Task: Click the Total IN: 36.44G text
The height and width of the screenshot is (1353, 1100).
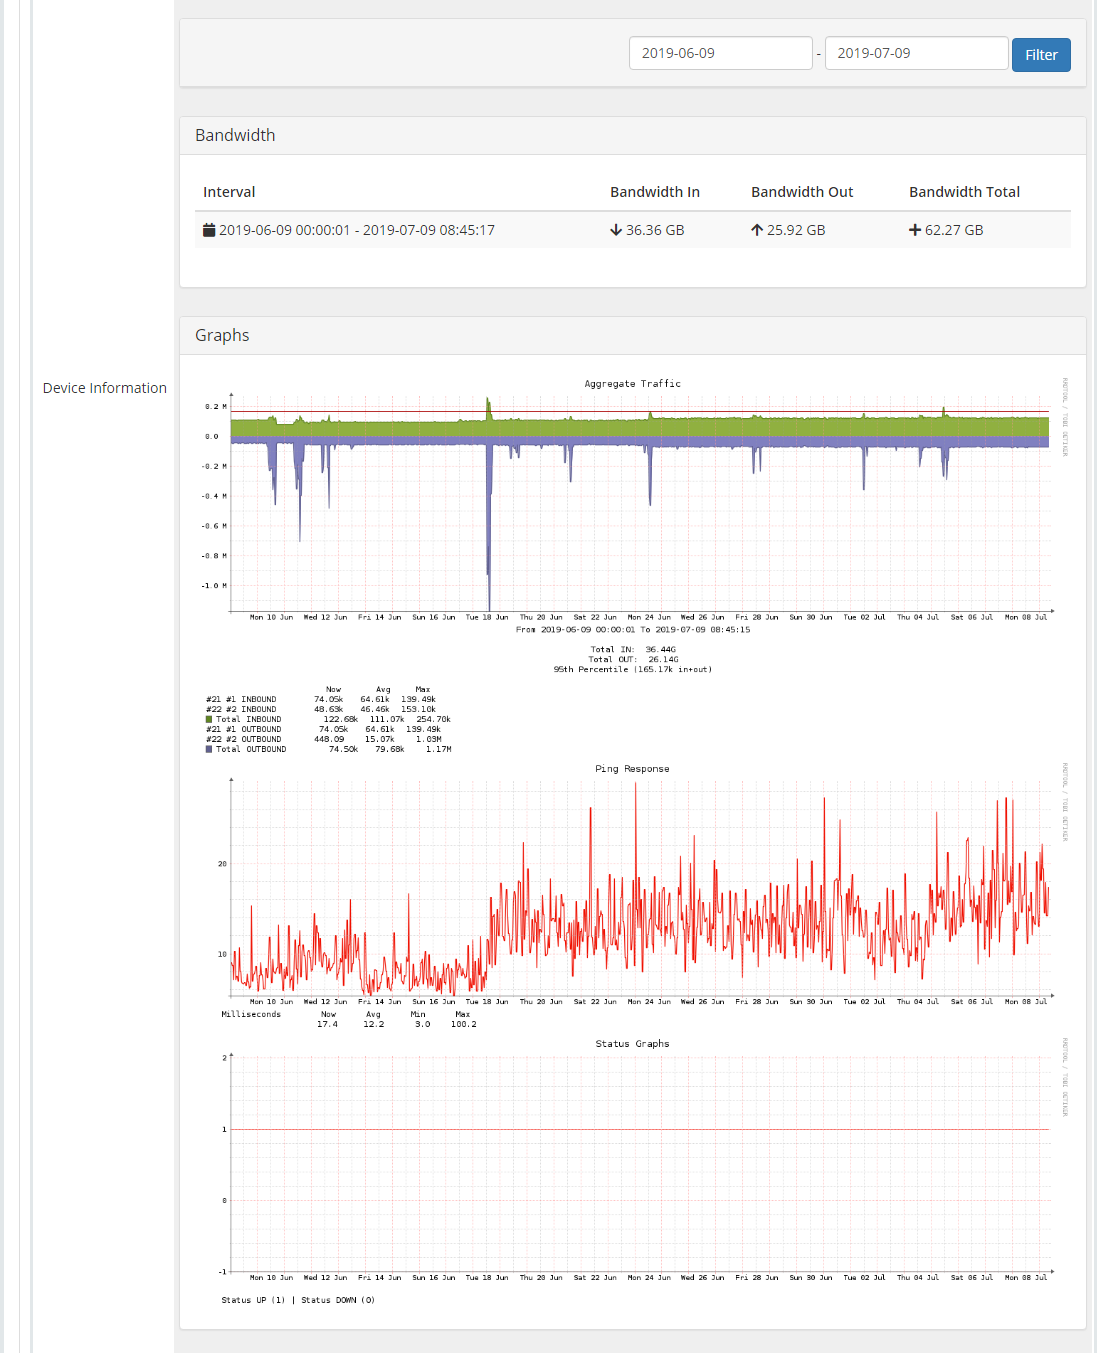Action: [x=633, y=650]
